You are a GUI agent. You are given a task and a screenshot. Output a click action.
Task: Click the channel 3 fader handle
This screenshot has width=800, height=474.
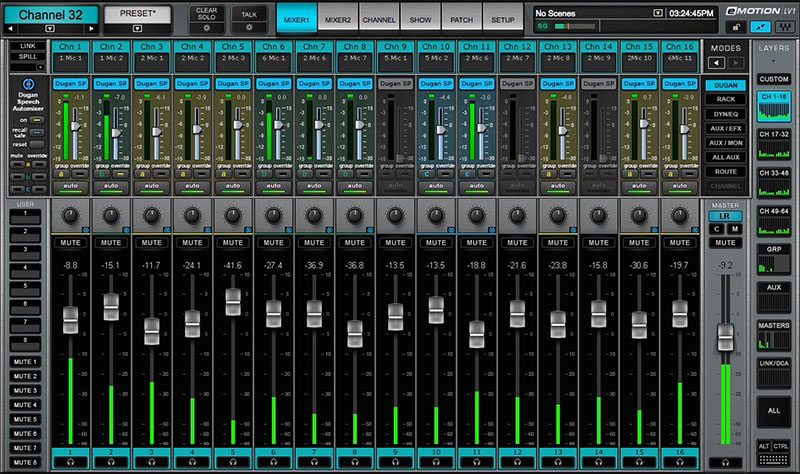152,331
